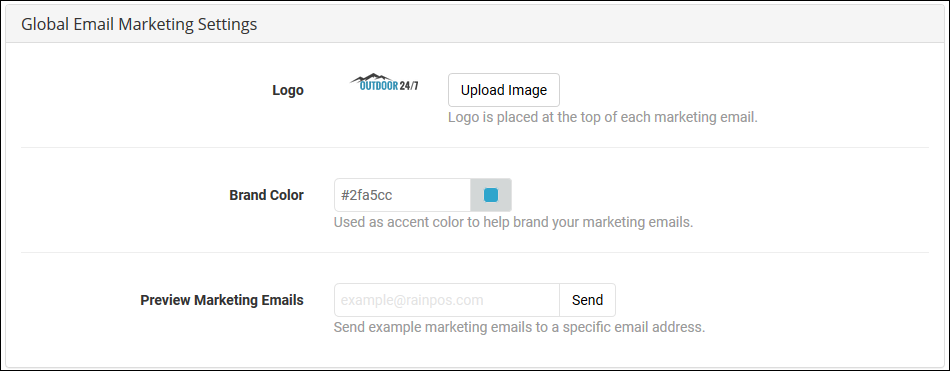The width and height of the screenshot is (950, 371).
Task: Click the 24/7 text in the logo
Action: [409, 86]
